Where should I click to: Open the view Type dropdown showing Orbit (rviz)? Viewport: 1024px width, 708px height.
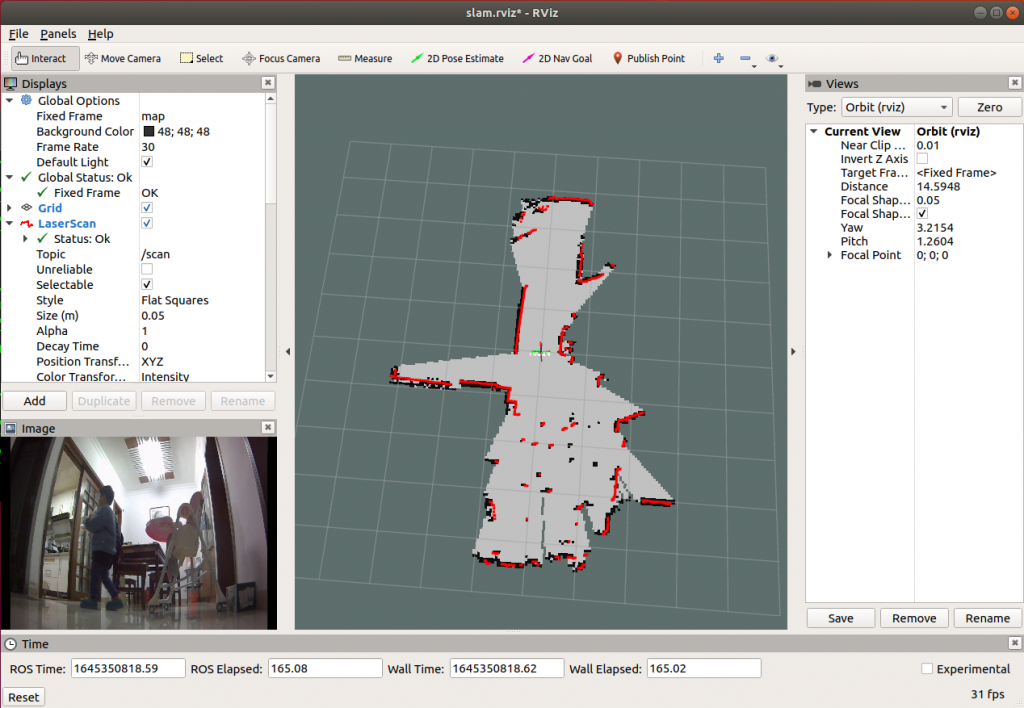click(x=895, y=107)
